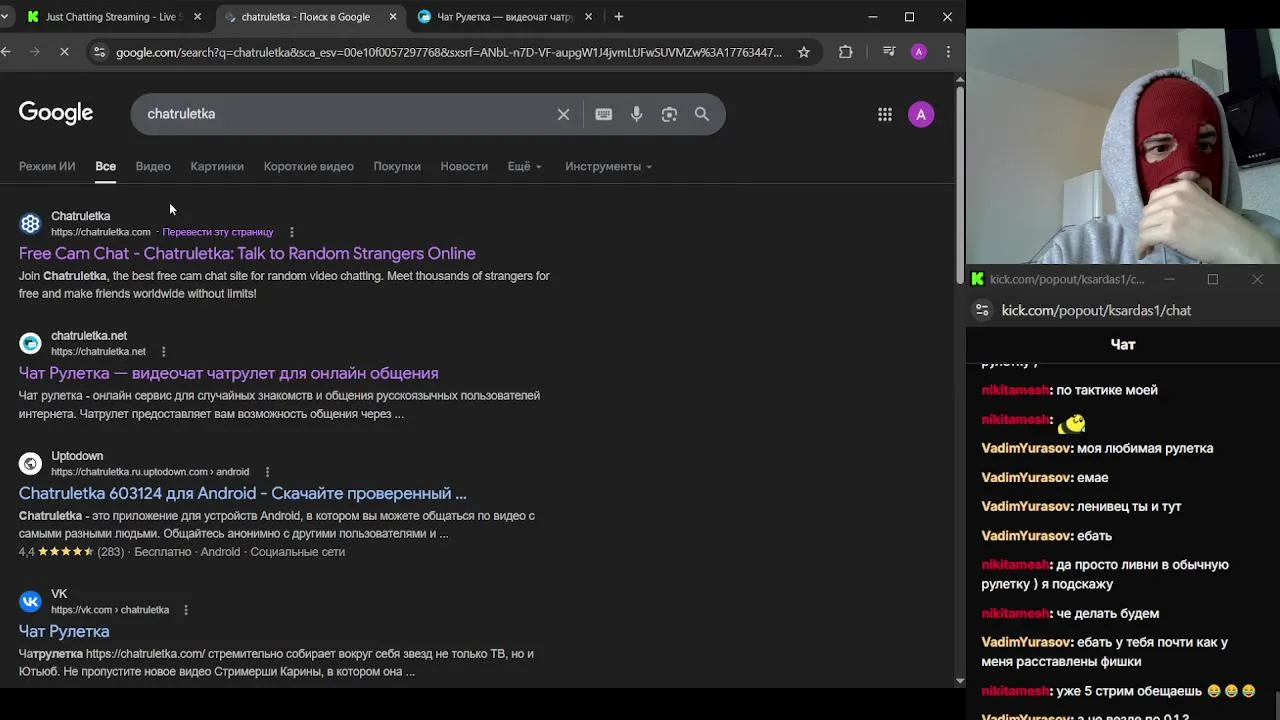1280x720 pixels.
Task: Switch to the Режим ИИ tab
Action: [x=47, y=166]
